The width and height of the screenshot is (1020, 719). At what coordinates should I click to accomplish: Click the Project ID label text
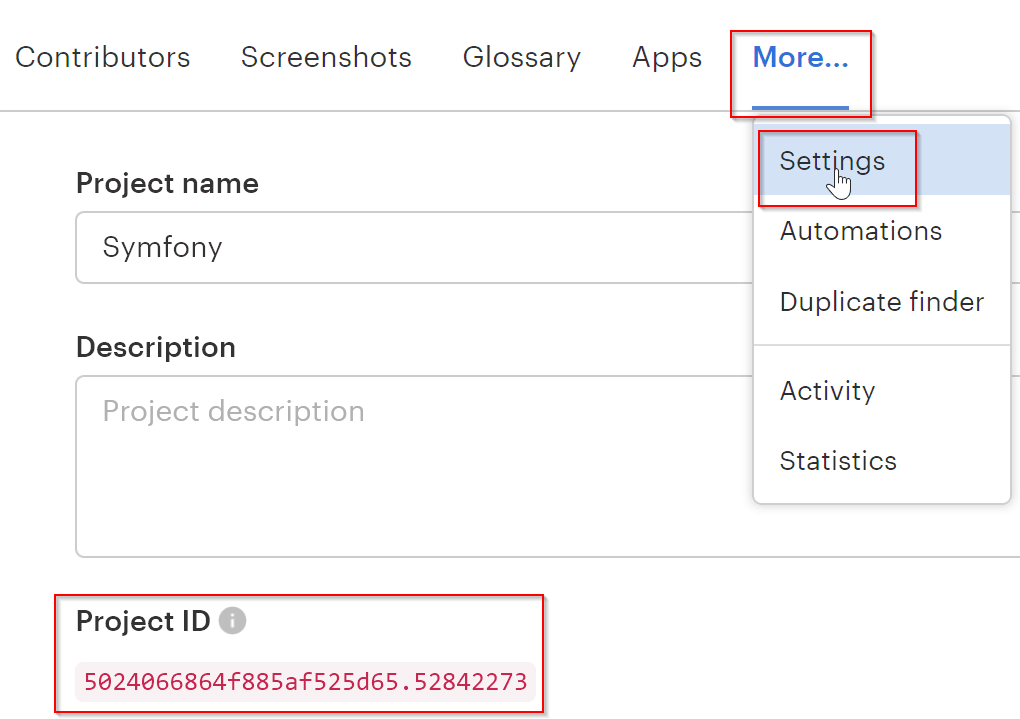click(x=143, y=622)
